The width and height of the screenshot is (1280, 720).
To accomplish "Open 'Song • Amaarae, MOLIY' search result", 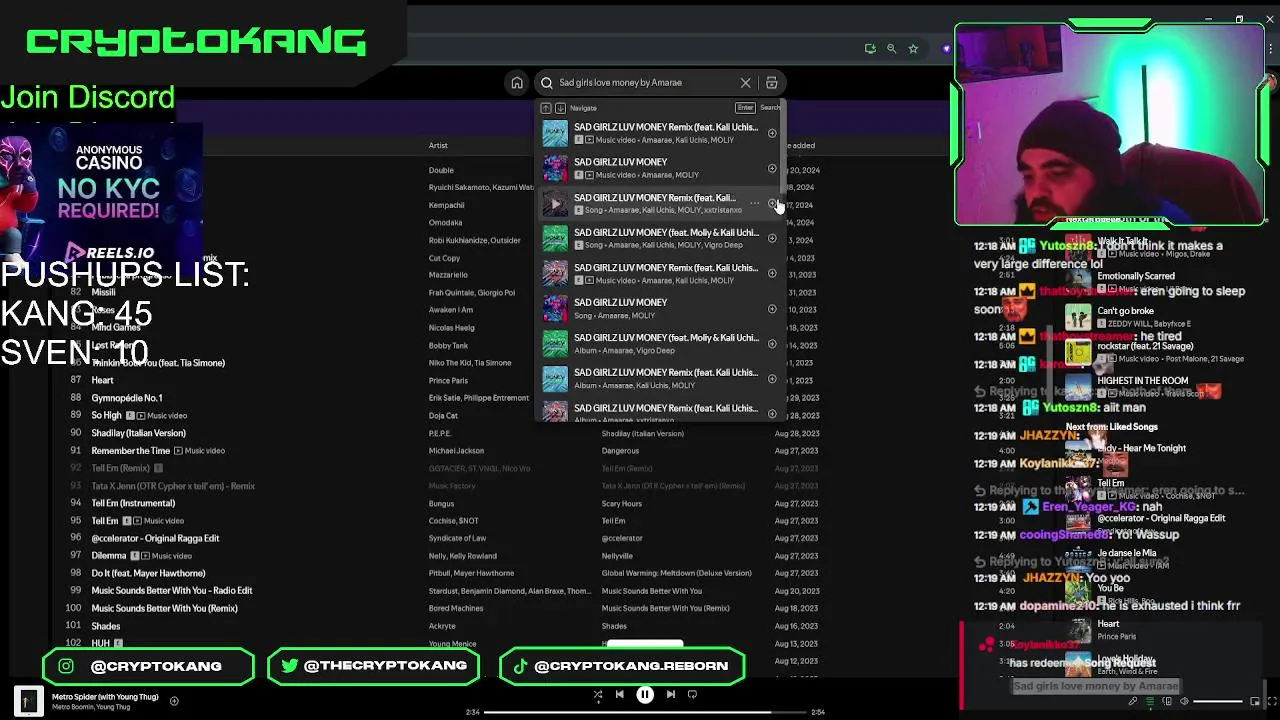I will tap(658, 309).
